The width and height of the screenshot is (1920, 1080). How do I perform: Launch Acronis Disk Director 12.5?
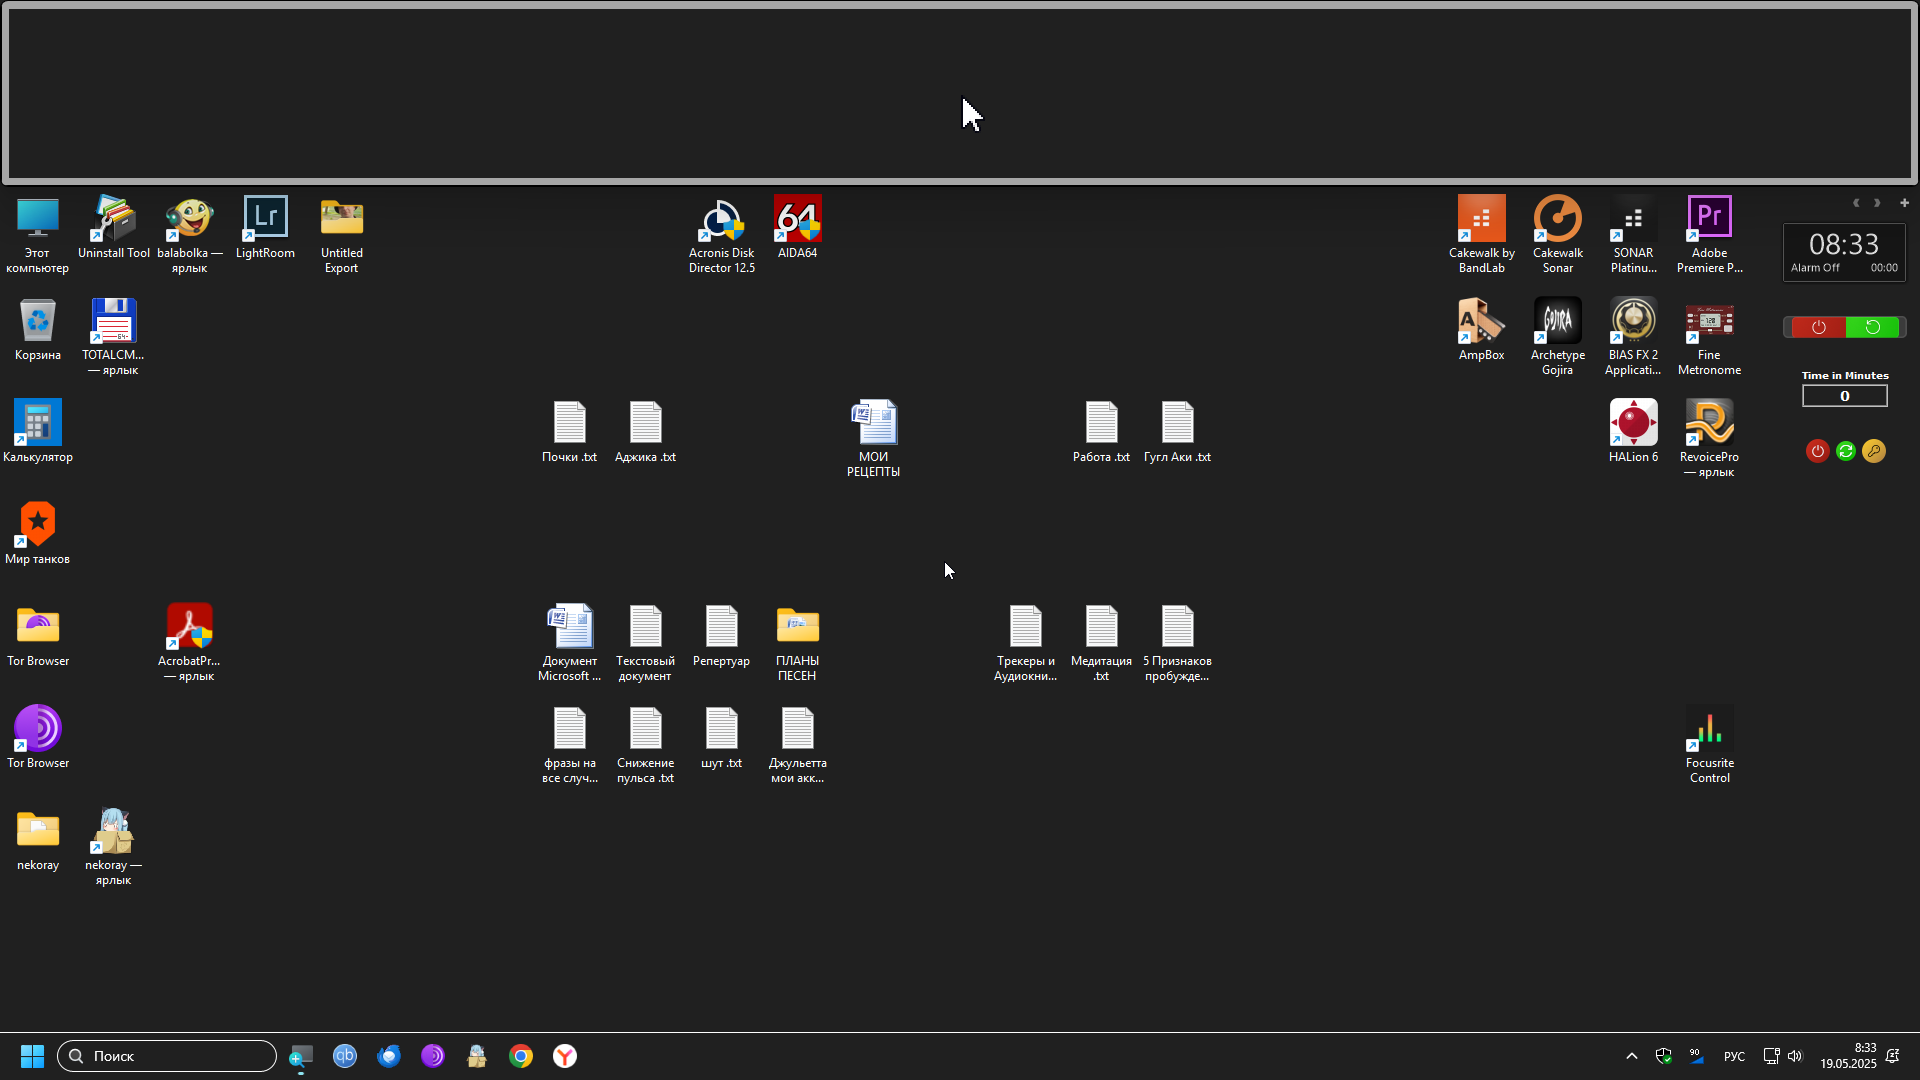point(721,234)
